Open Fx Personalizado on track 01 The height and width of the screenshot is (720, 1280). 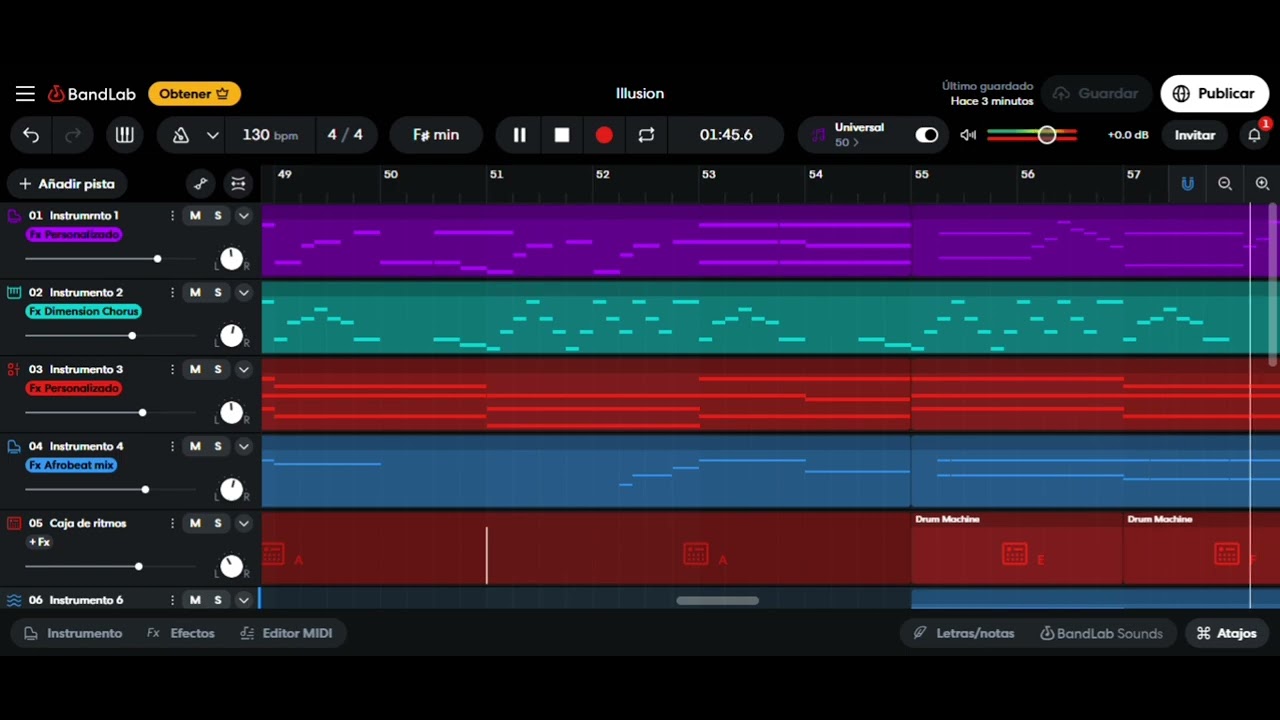pyautogui.click(x=74, y=235)
